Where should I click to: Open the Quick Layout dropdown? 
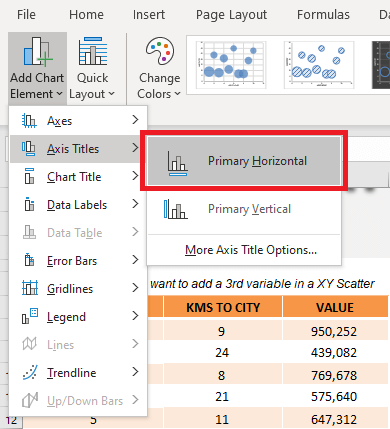[x=92, y=68]
